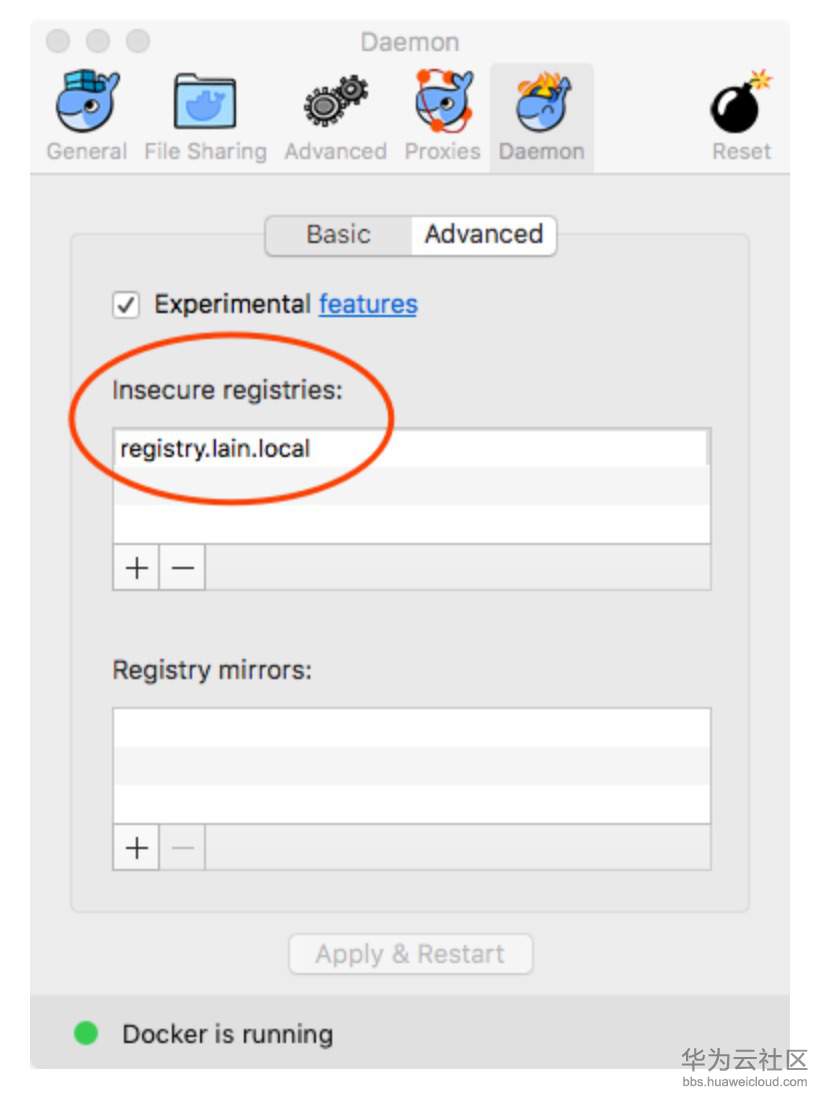This screenshot has width=828, height=1107.
Task: Toggle the Experimental features checkbox
Action: (126, 305)
